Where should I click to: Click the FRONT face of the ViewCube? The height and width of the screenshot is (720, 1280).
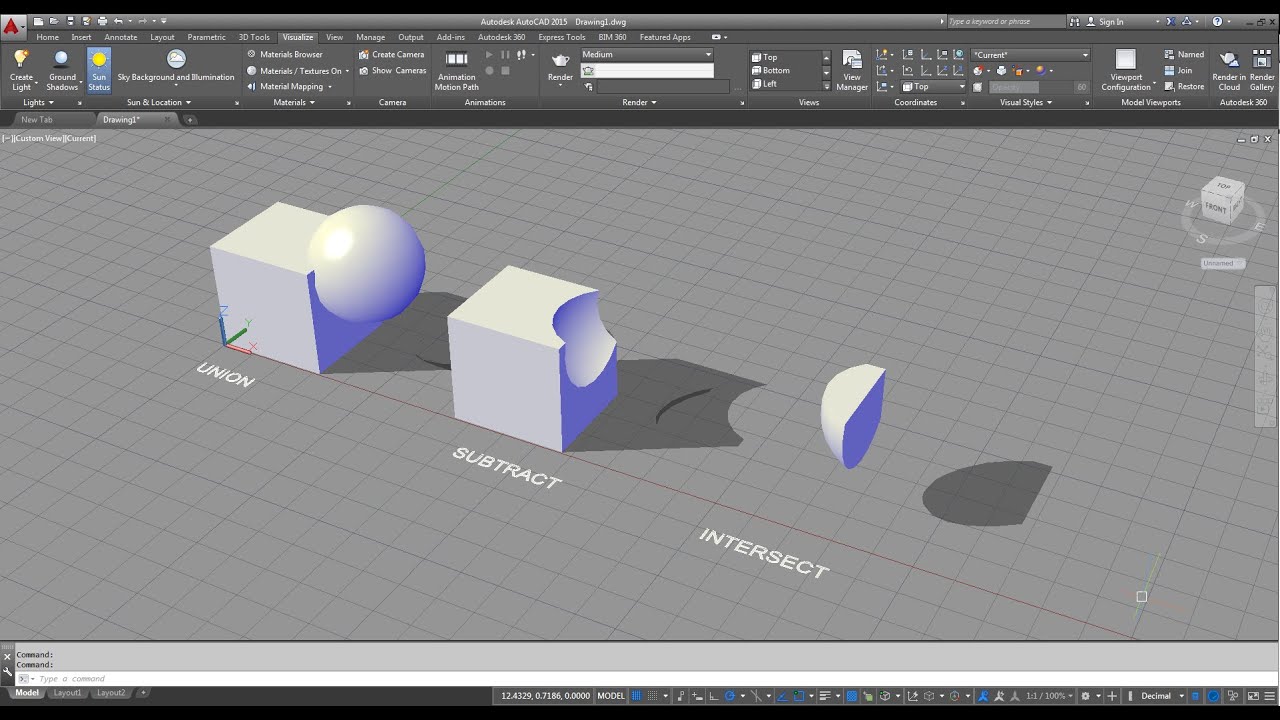[x=1216, y=207]
